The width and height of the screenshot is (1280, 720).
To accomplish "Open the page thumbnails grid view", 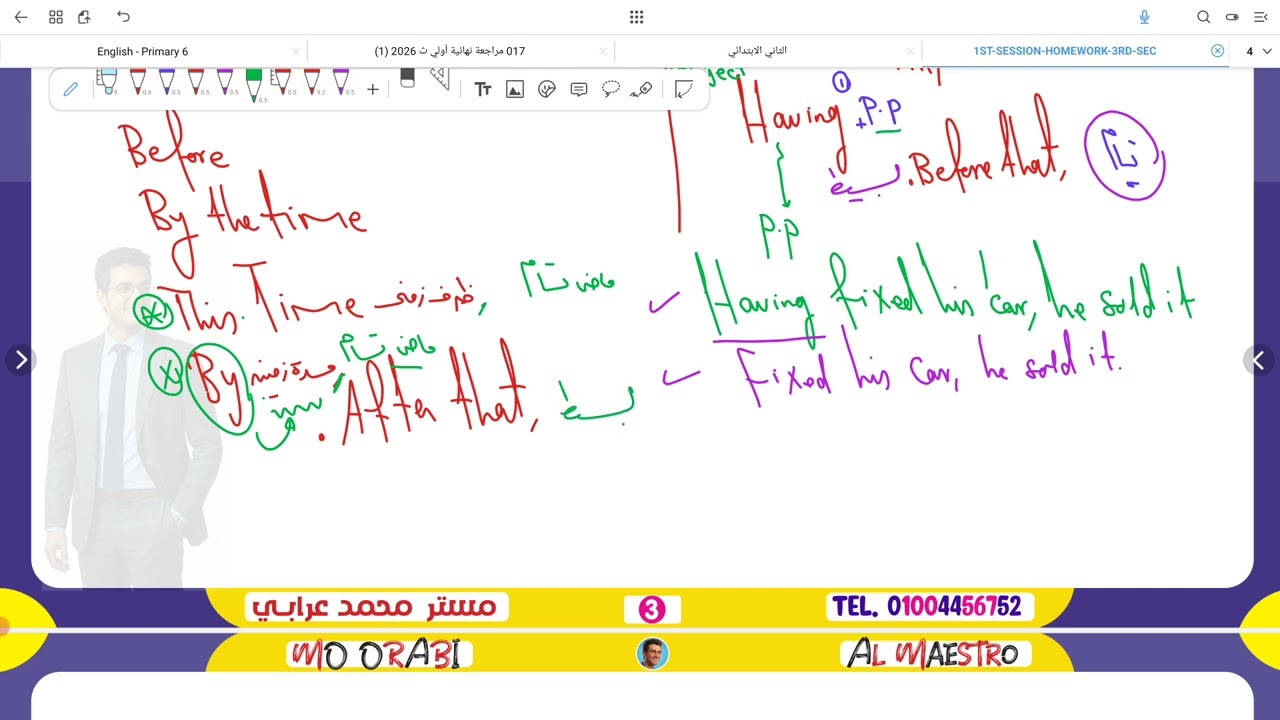I will (x=56, y=17).
